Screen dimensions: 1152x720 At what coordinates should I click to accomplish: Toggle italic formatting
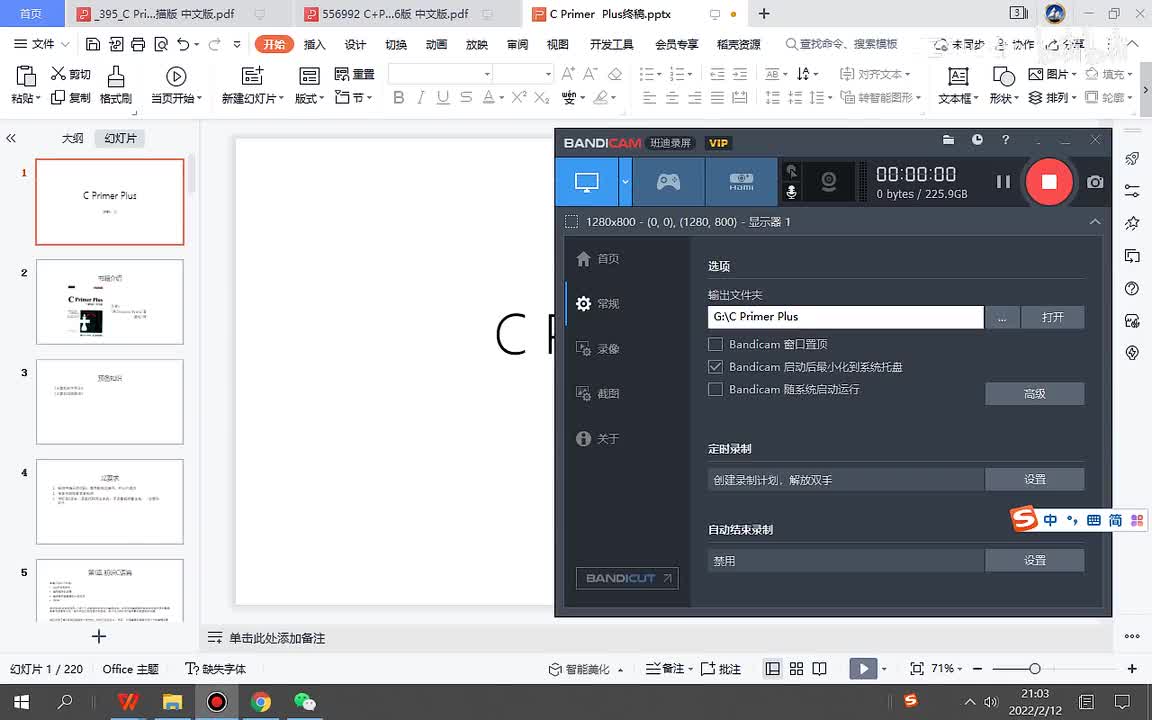[421, 98]
